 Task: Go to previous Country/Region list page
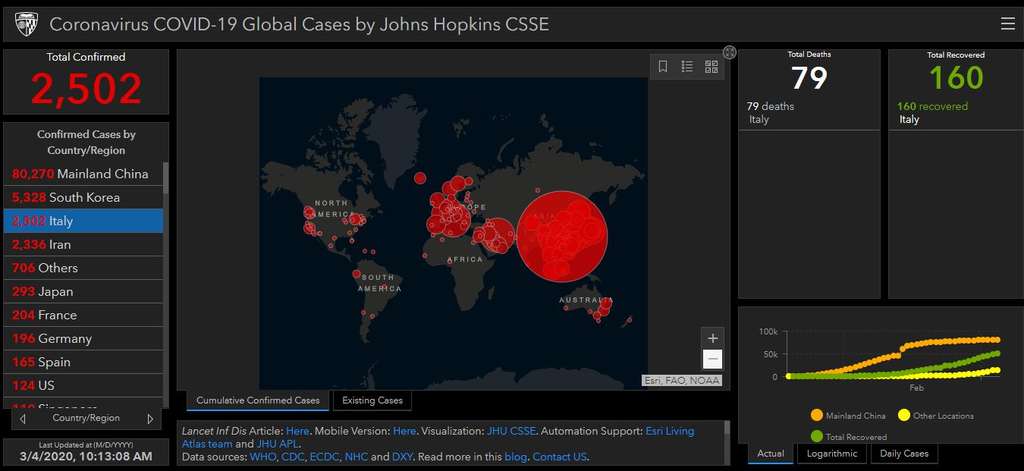coord(23,419)
